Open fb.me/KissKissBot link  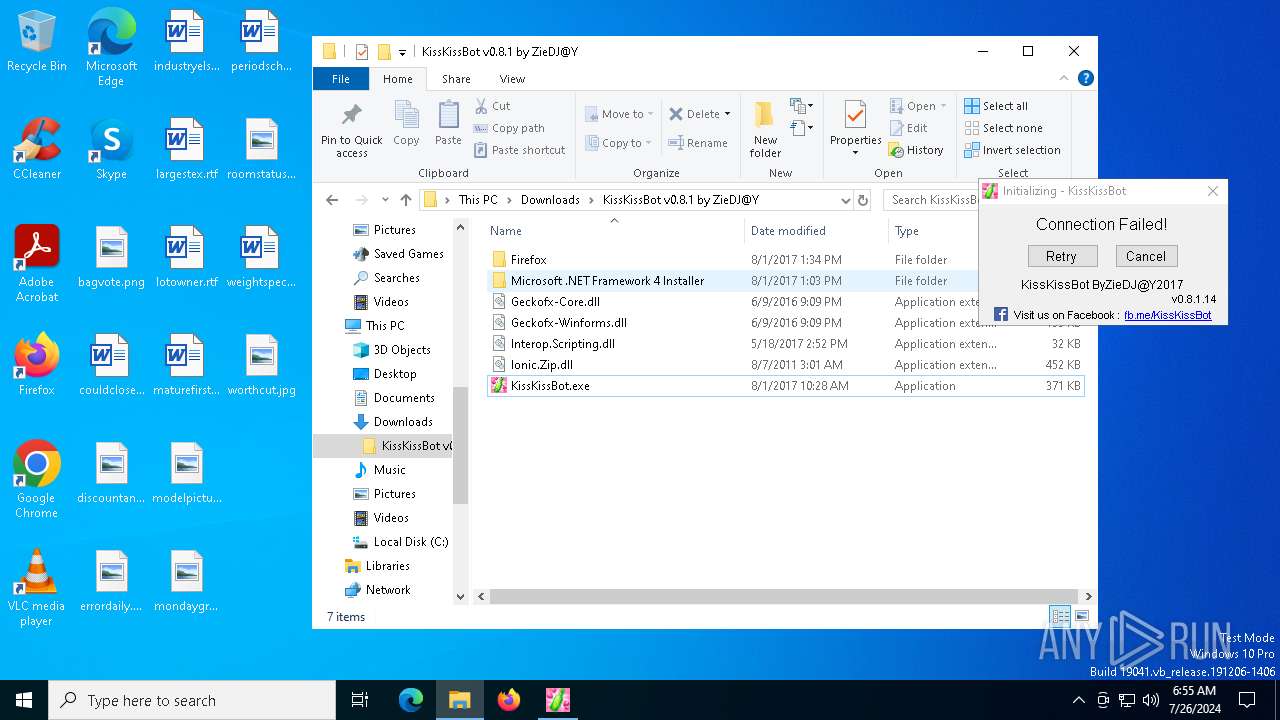click(x=1167, y=315)
